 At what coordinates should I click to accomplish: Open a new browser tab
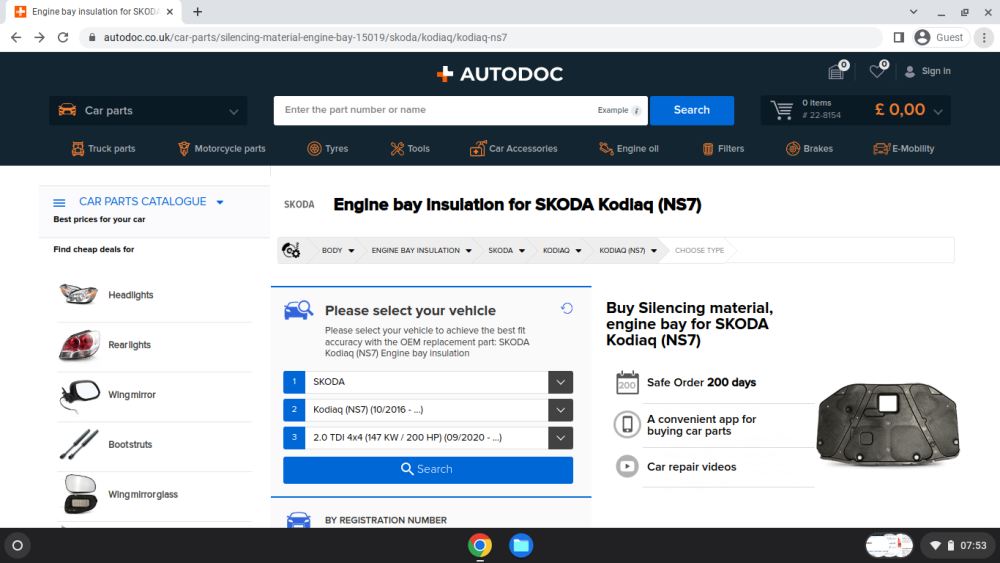(x=198, y=11)
